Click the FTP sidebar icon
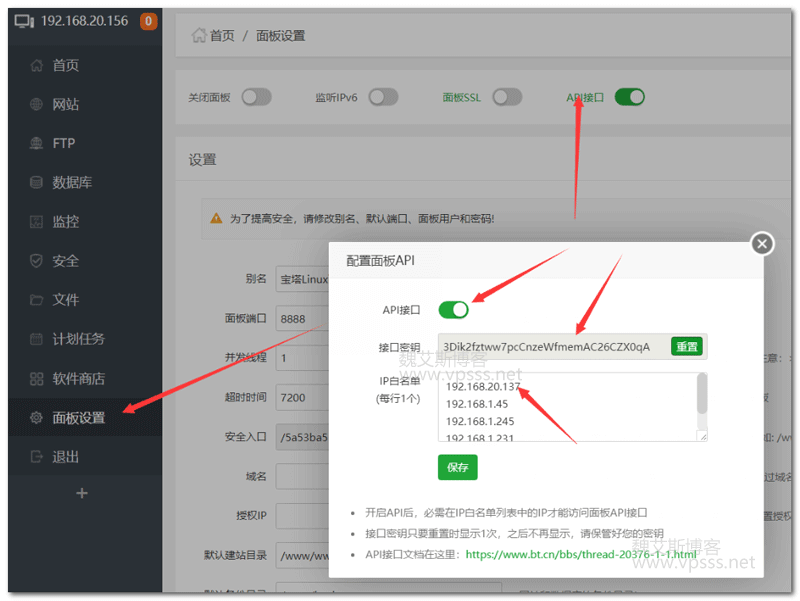 click(36, 143)
